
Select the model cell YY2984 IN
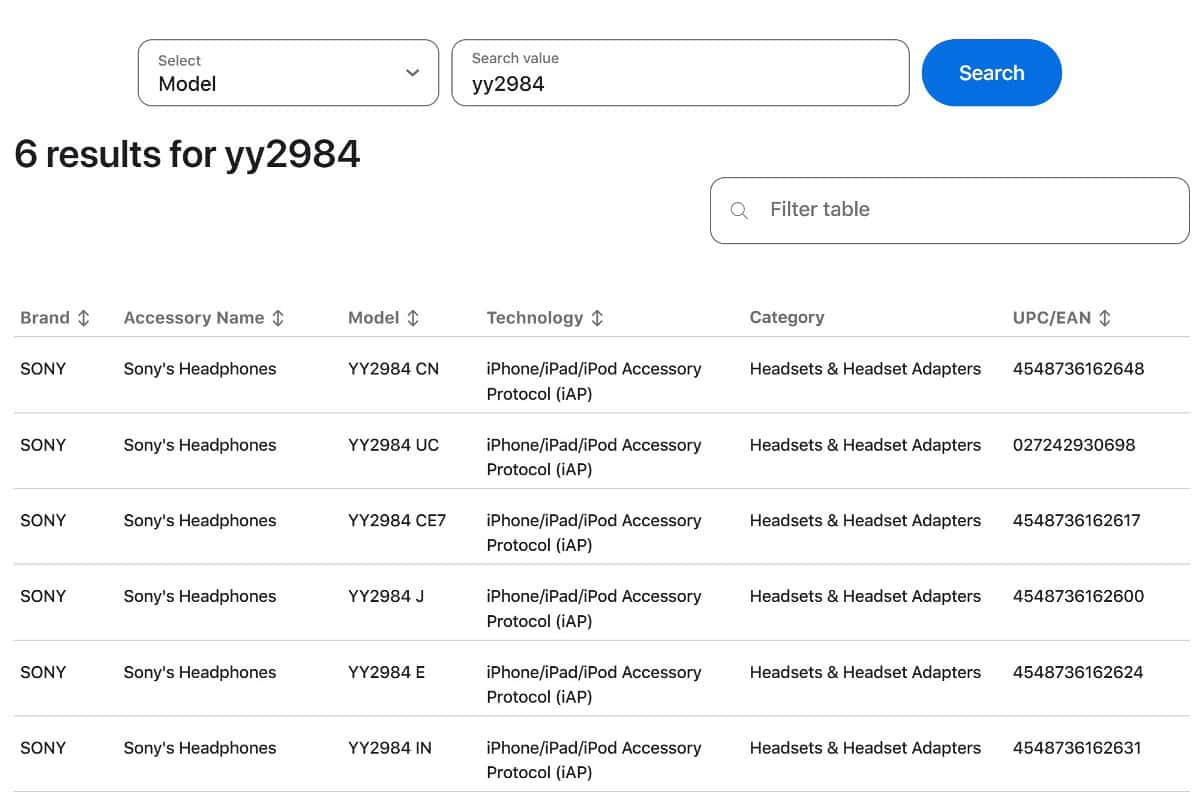coord(390,748)
